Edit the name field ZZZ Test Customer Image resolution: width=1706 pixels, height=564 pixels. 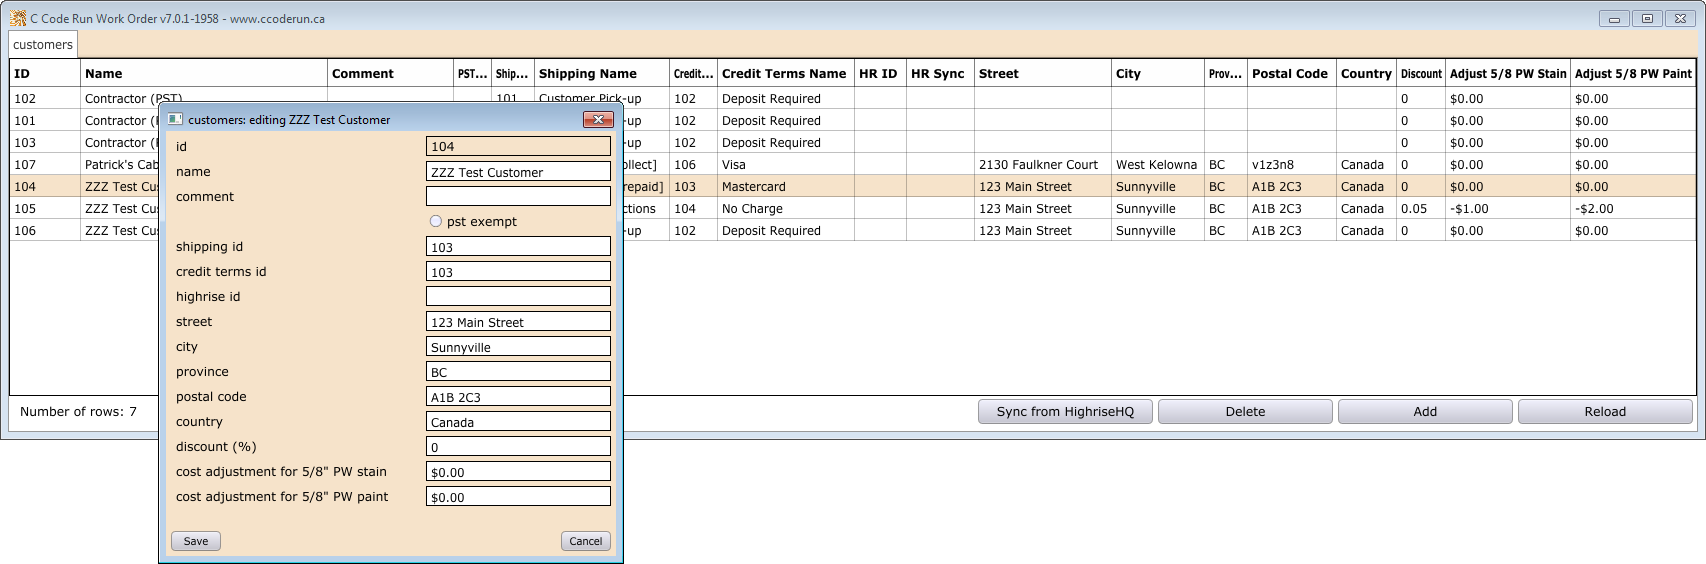518,172
